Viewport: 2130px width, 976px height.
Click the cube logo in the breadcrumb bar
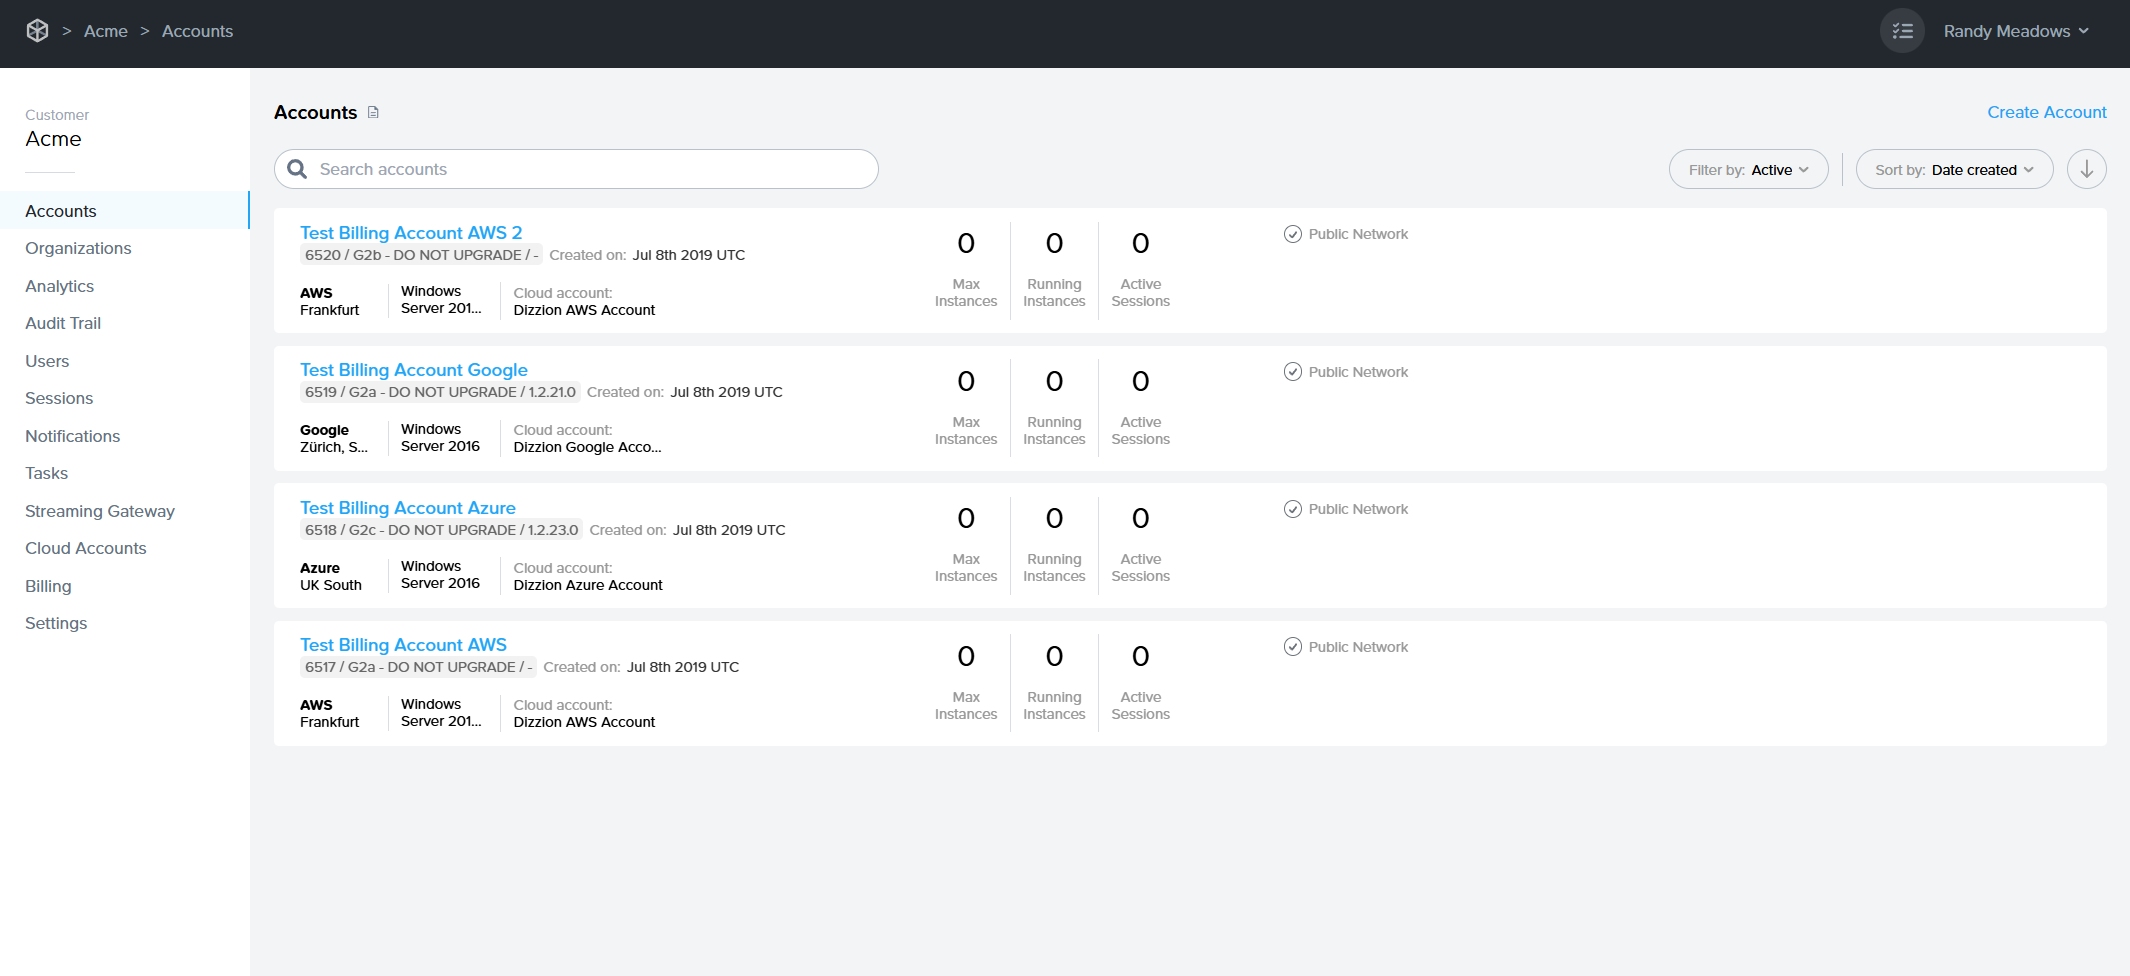tap(37, 30)
